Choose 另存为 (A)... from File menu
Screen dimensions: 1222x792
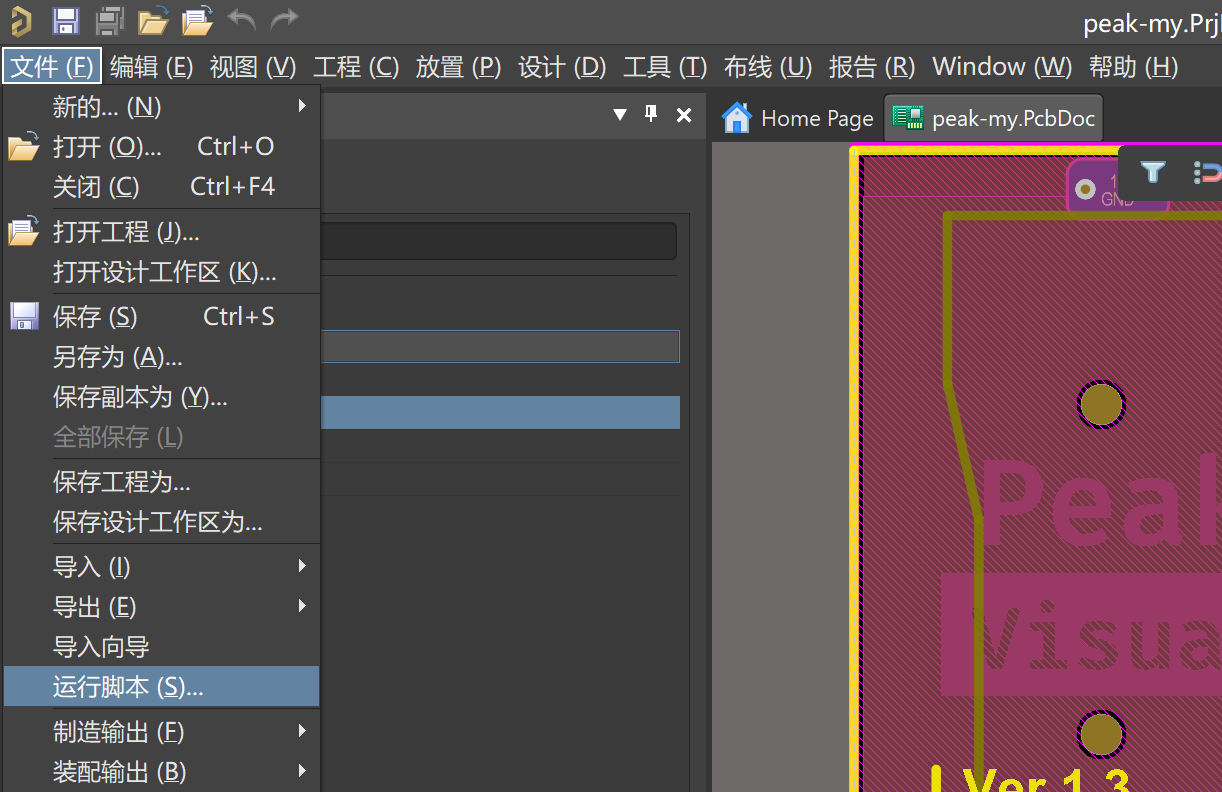(161, 357)
